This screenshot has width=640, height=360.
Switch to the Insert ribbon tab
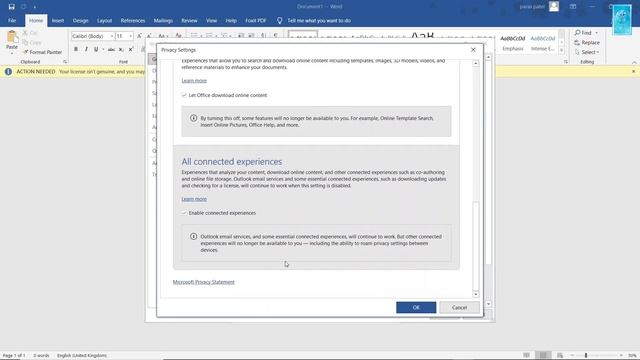(58, 20)
